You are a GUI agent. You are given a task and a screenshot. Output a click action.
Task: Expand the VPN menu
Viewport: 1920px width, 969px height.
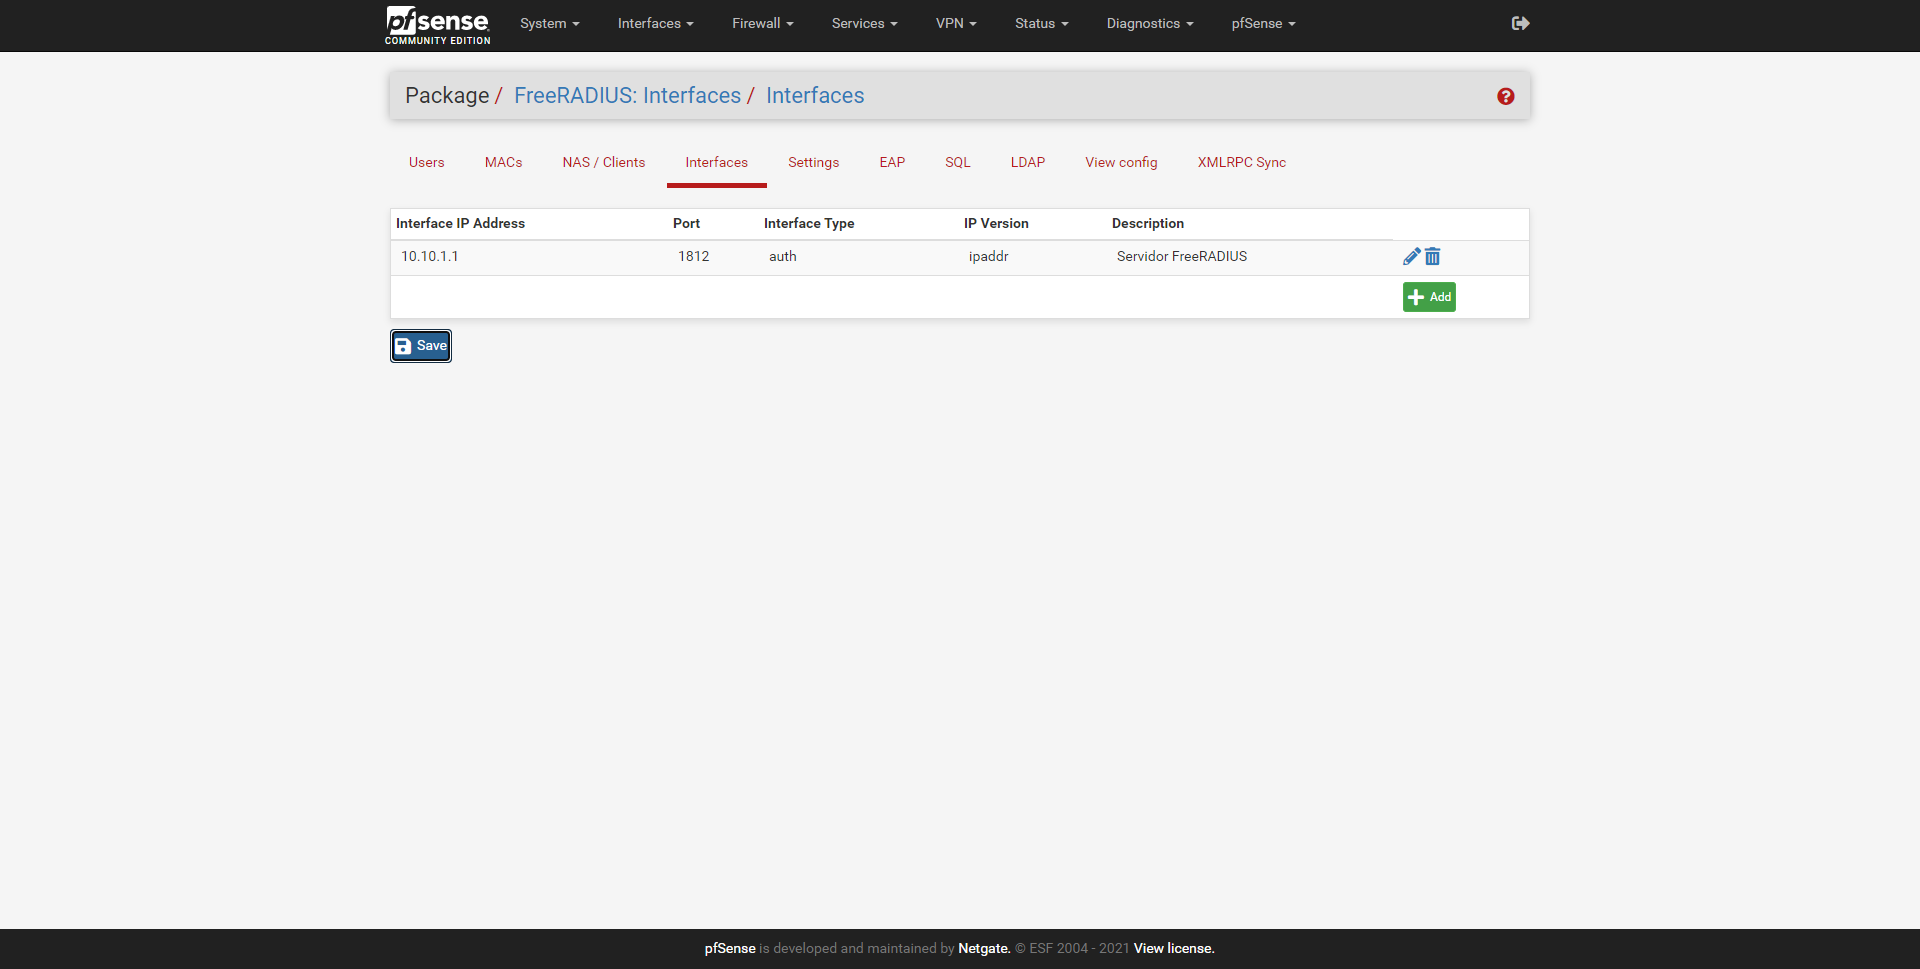pos(956,23)
